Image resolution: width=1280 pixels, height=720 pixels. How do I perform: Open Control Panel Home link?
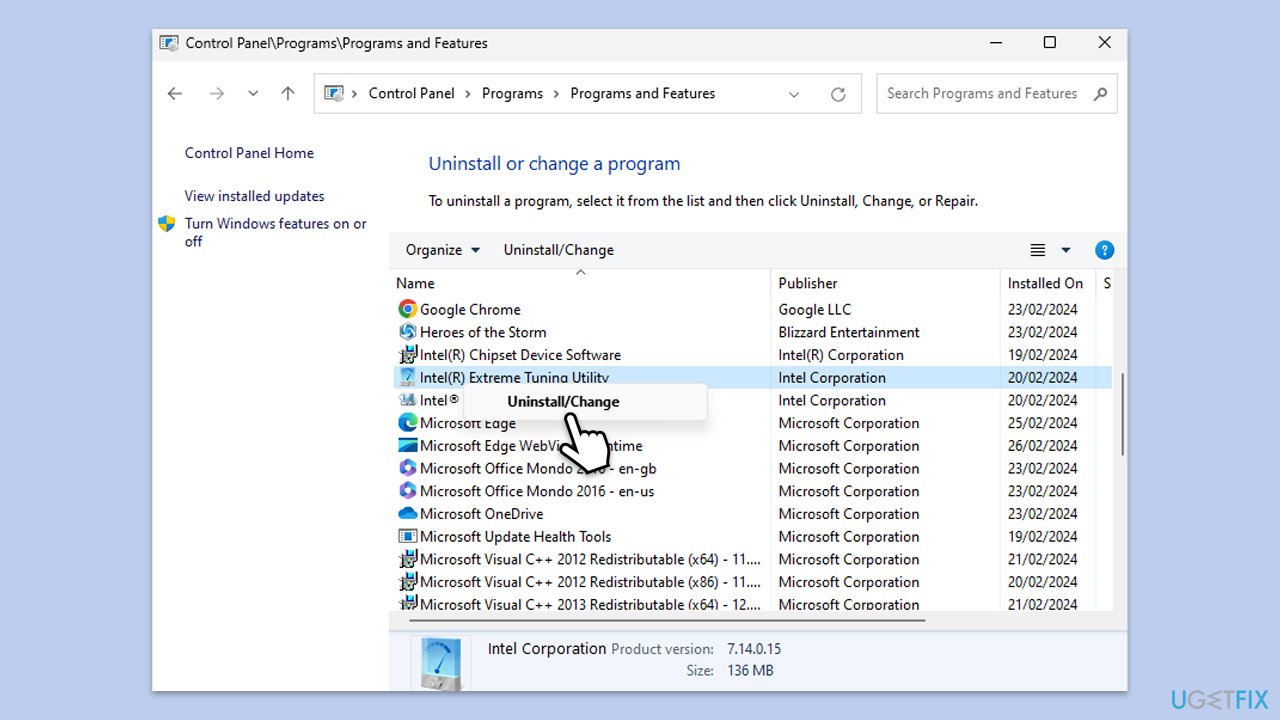[x=249, y=153]
